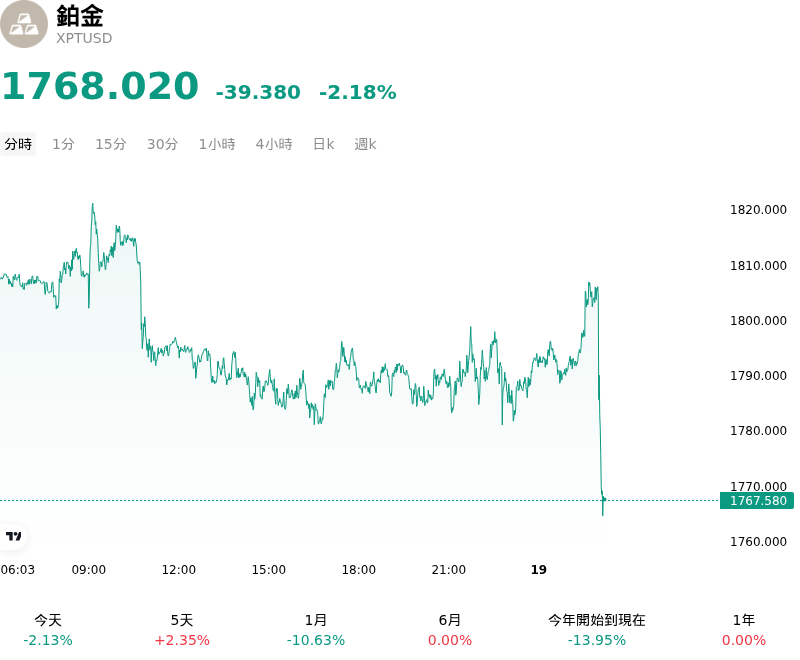Choose the 15分 interval tab

[111, 144]
